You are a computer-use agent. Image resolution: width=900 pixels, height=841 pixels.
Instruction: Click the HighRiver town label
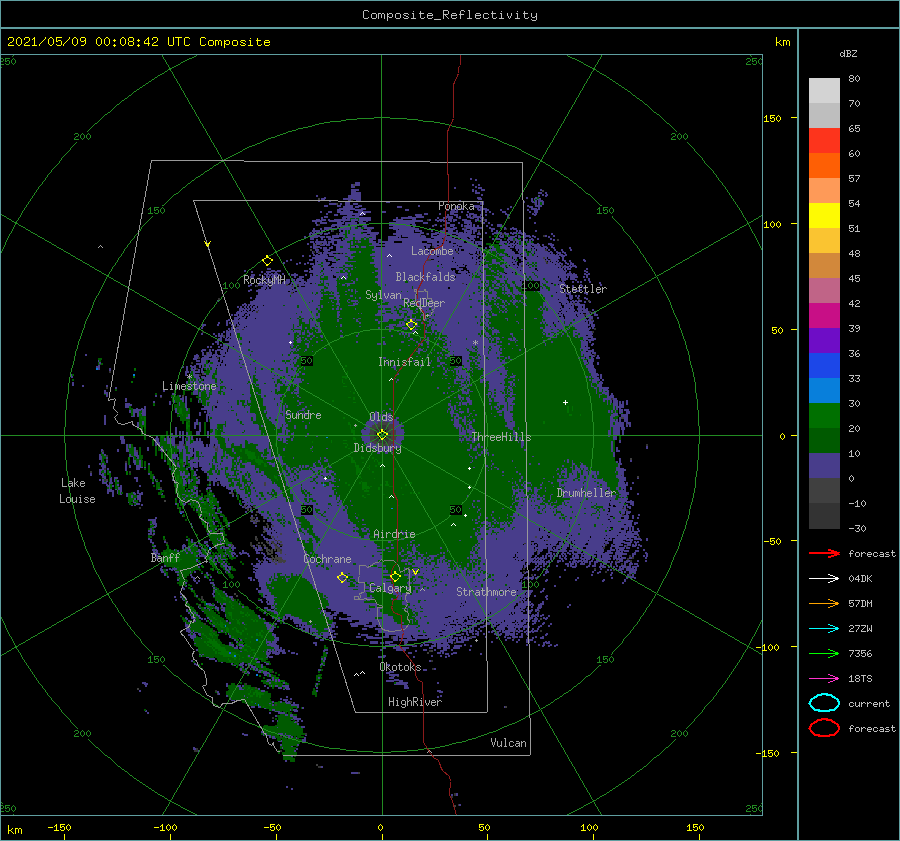click(x=415, y=702)
